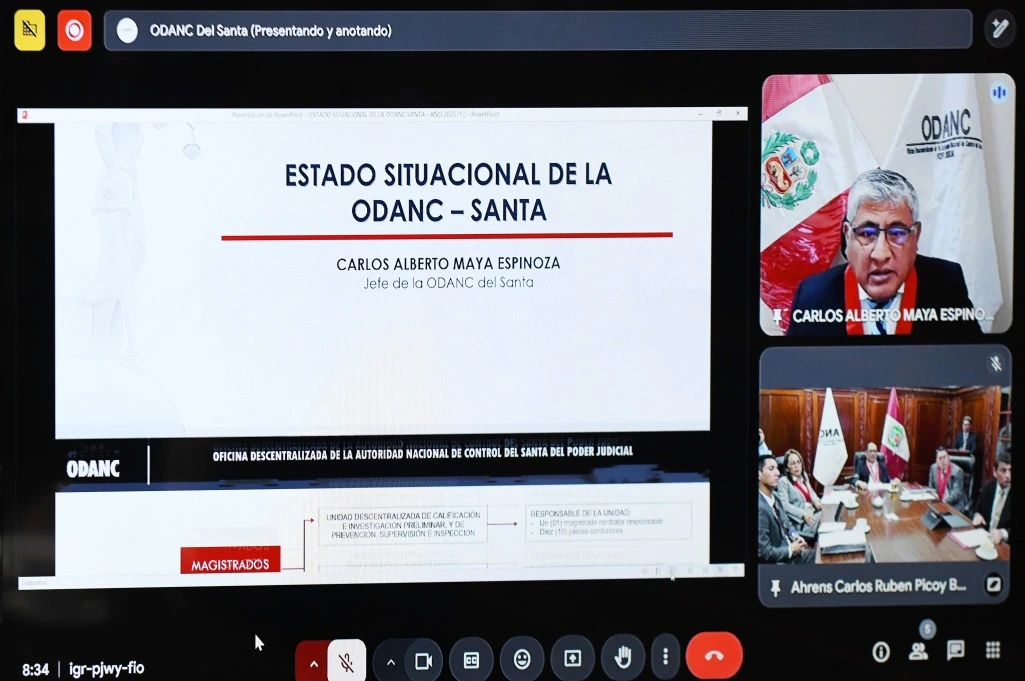Unpin the Ahrens Carlos Ruben Picoy tile
This screenshot has width=1025, height=681.
tap(775, 588)
